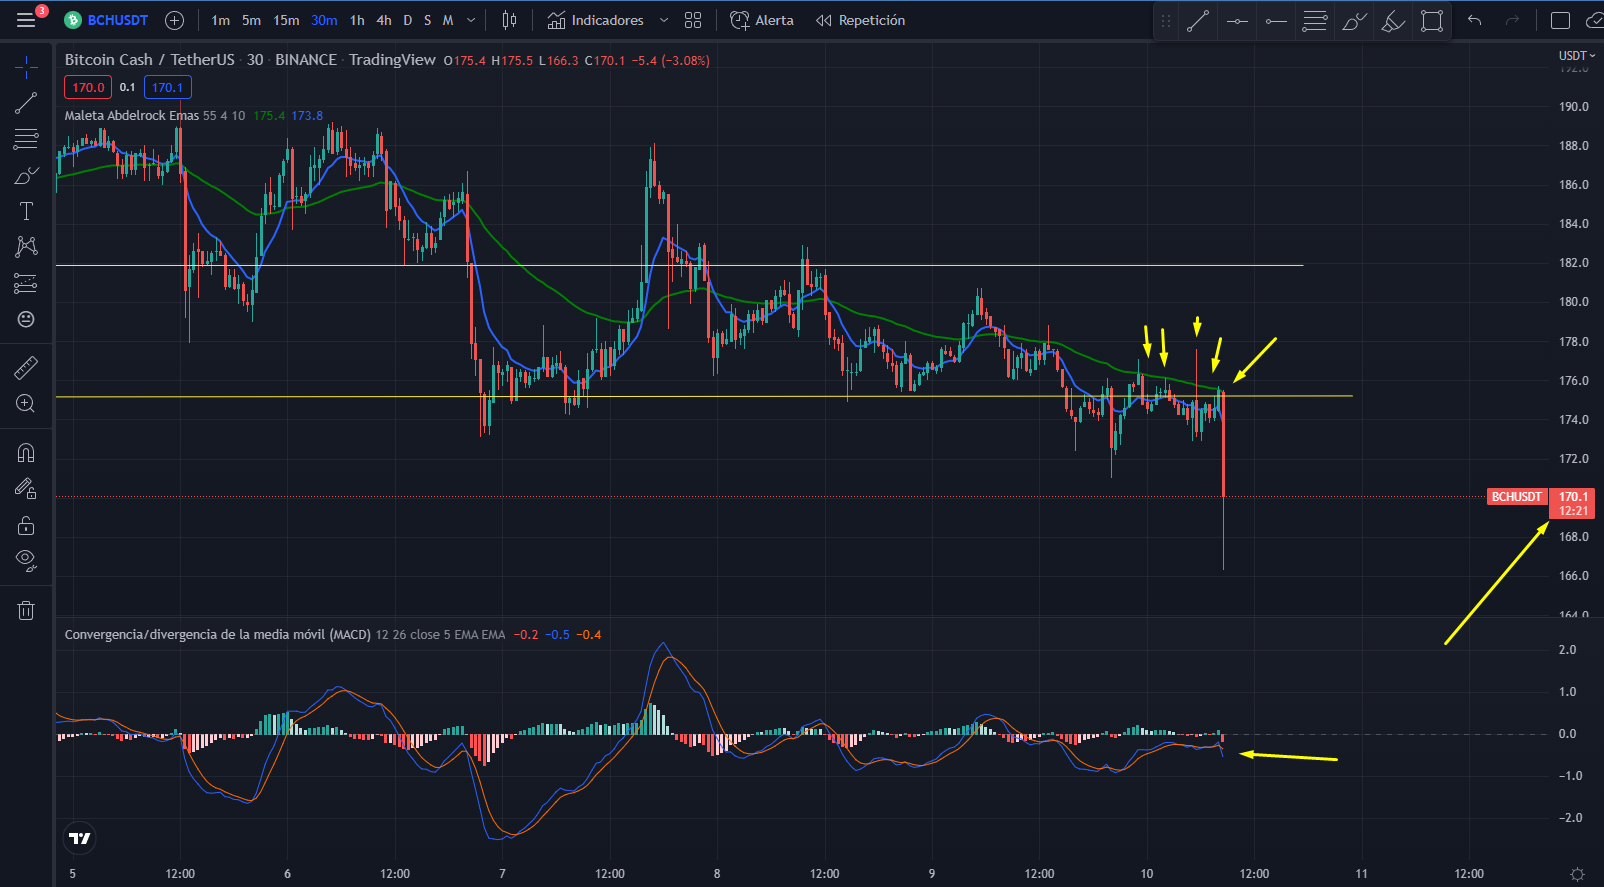1604x887 pixels.
Task: Select the weekly S timeframe
Action: (x=427, y=20)
